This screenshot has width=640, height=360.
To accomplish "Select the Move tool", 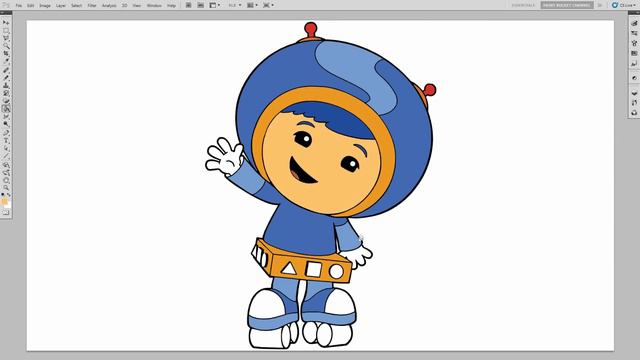I will tap(6, 23).
